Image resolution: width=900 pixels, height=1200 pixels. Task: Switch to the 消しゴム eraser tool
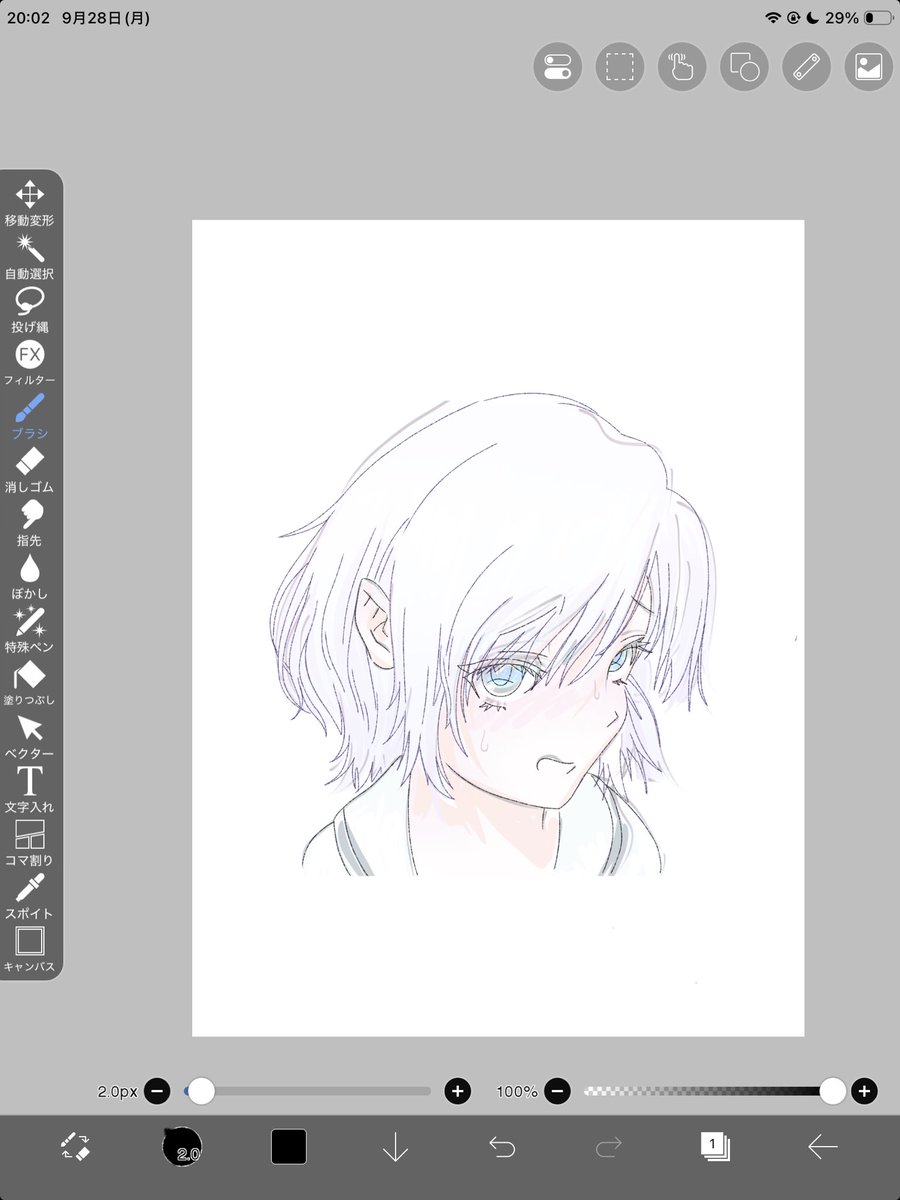(x=30, y=471)
